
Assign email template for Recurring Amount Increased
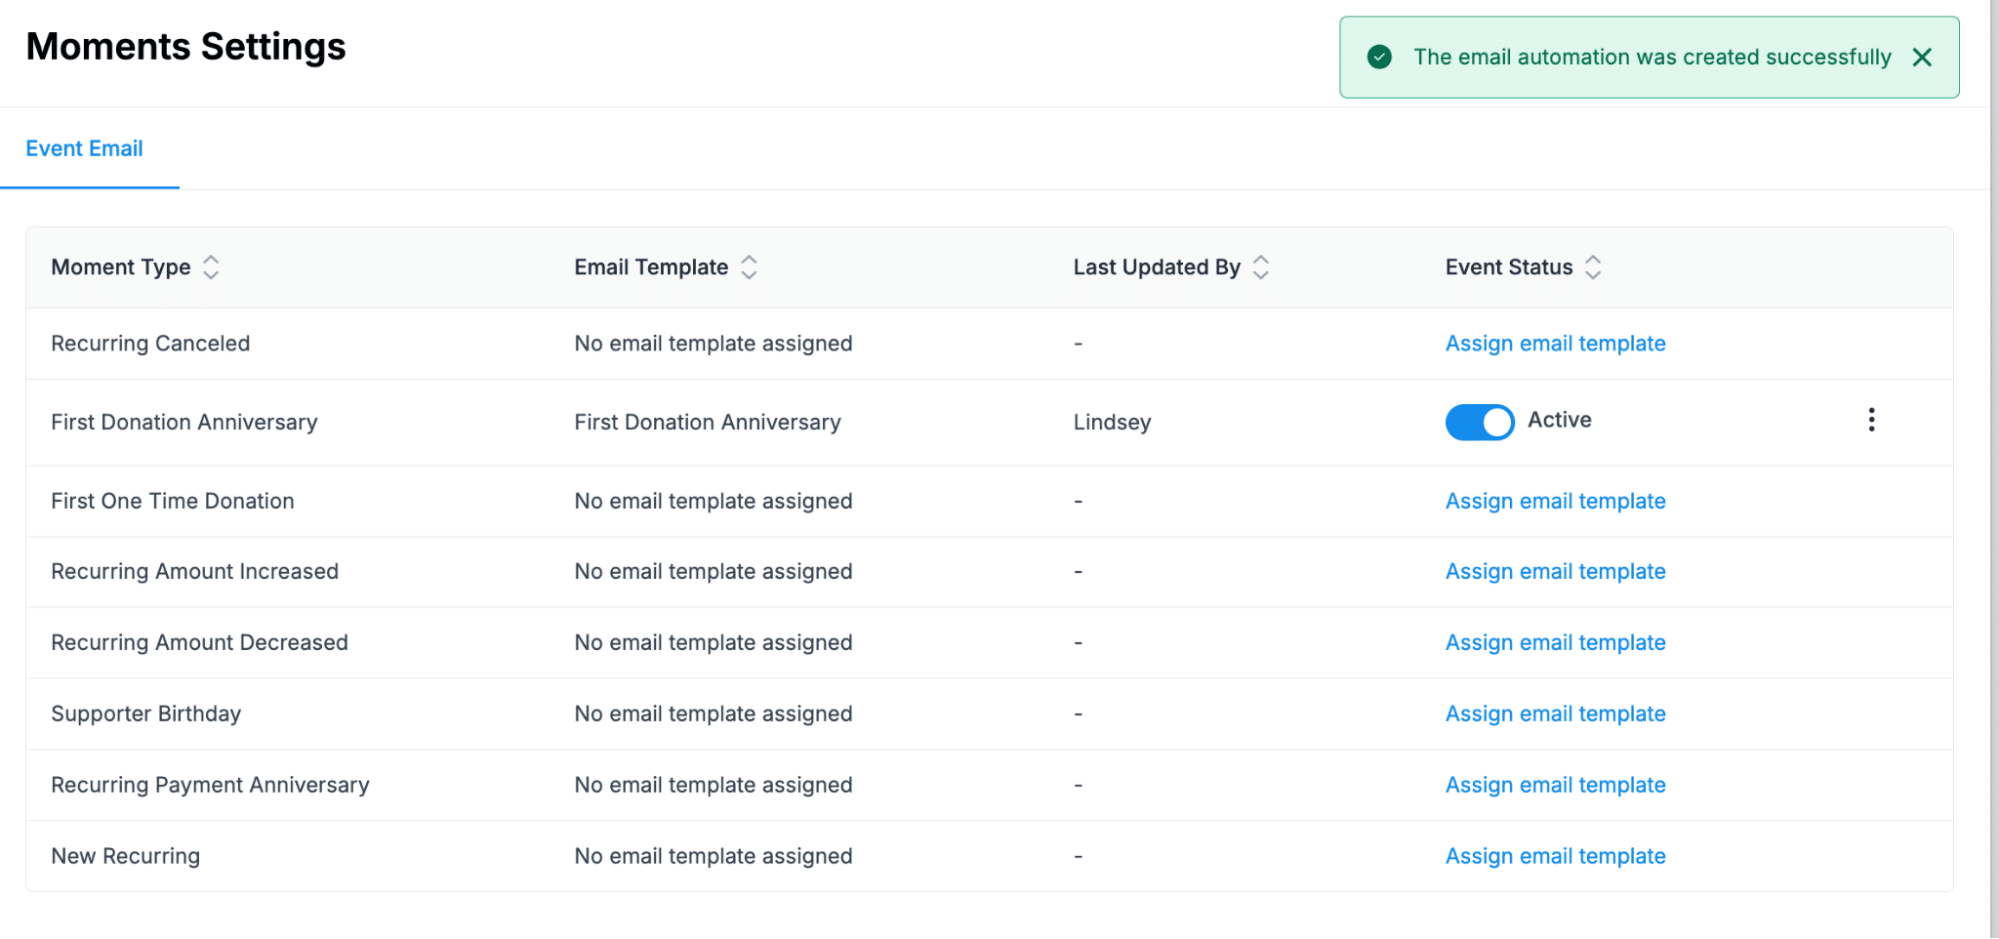click(1554, 571)
